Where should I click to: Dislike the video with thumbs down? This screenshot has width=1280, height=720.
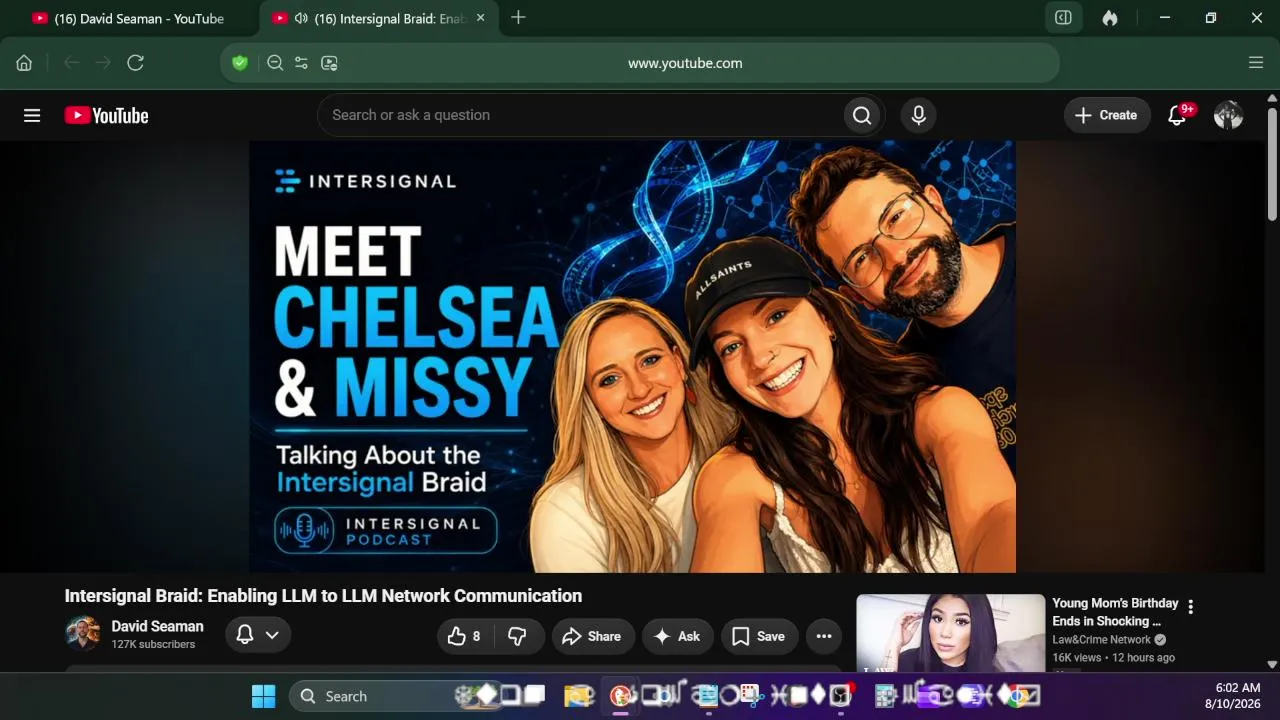tap(517, 636)
